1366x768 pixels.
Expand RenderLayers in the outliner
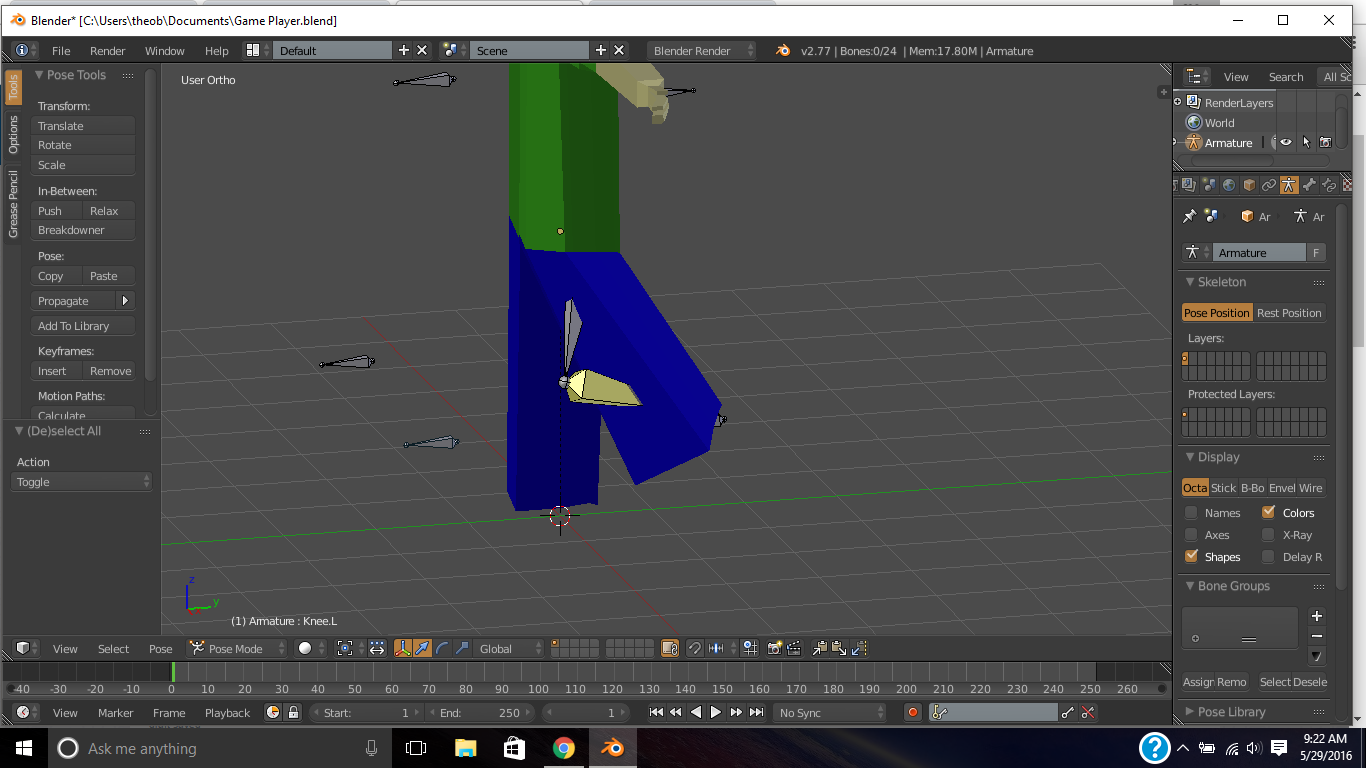pyautogui.click(x=1178, y=102)
